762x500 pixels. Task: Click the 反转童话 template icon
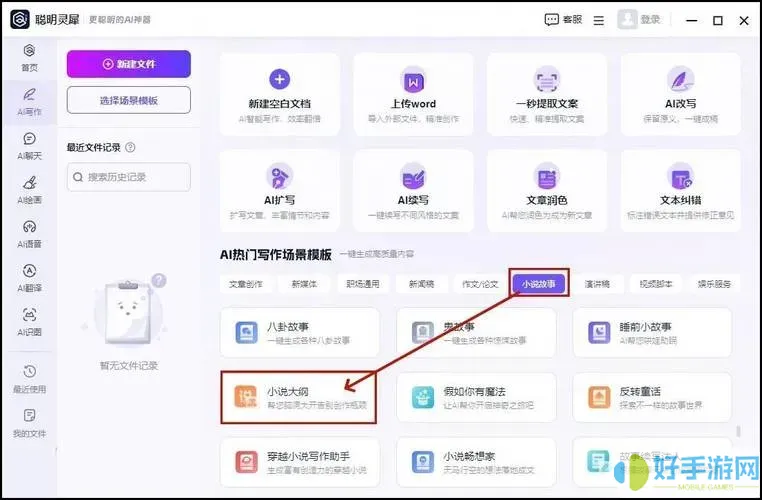599,397
